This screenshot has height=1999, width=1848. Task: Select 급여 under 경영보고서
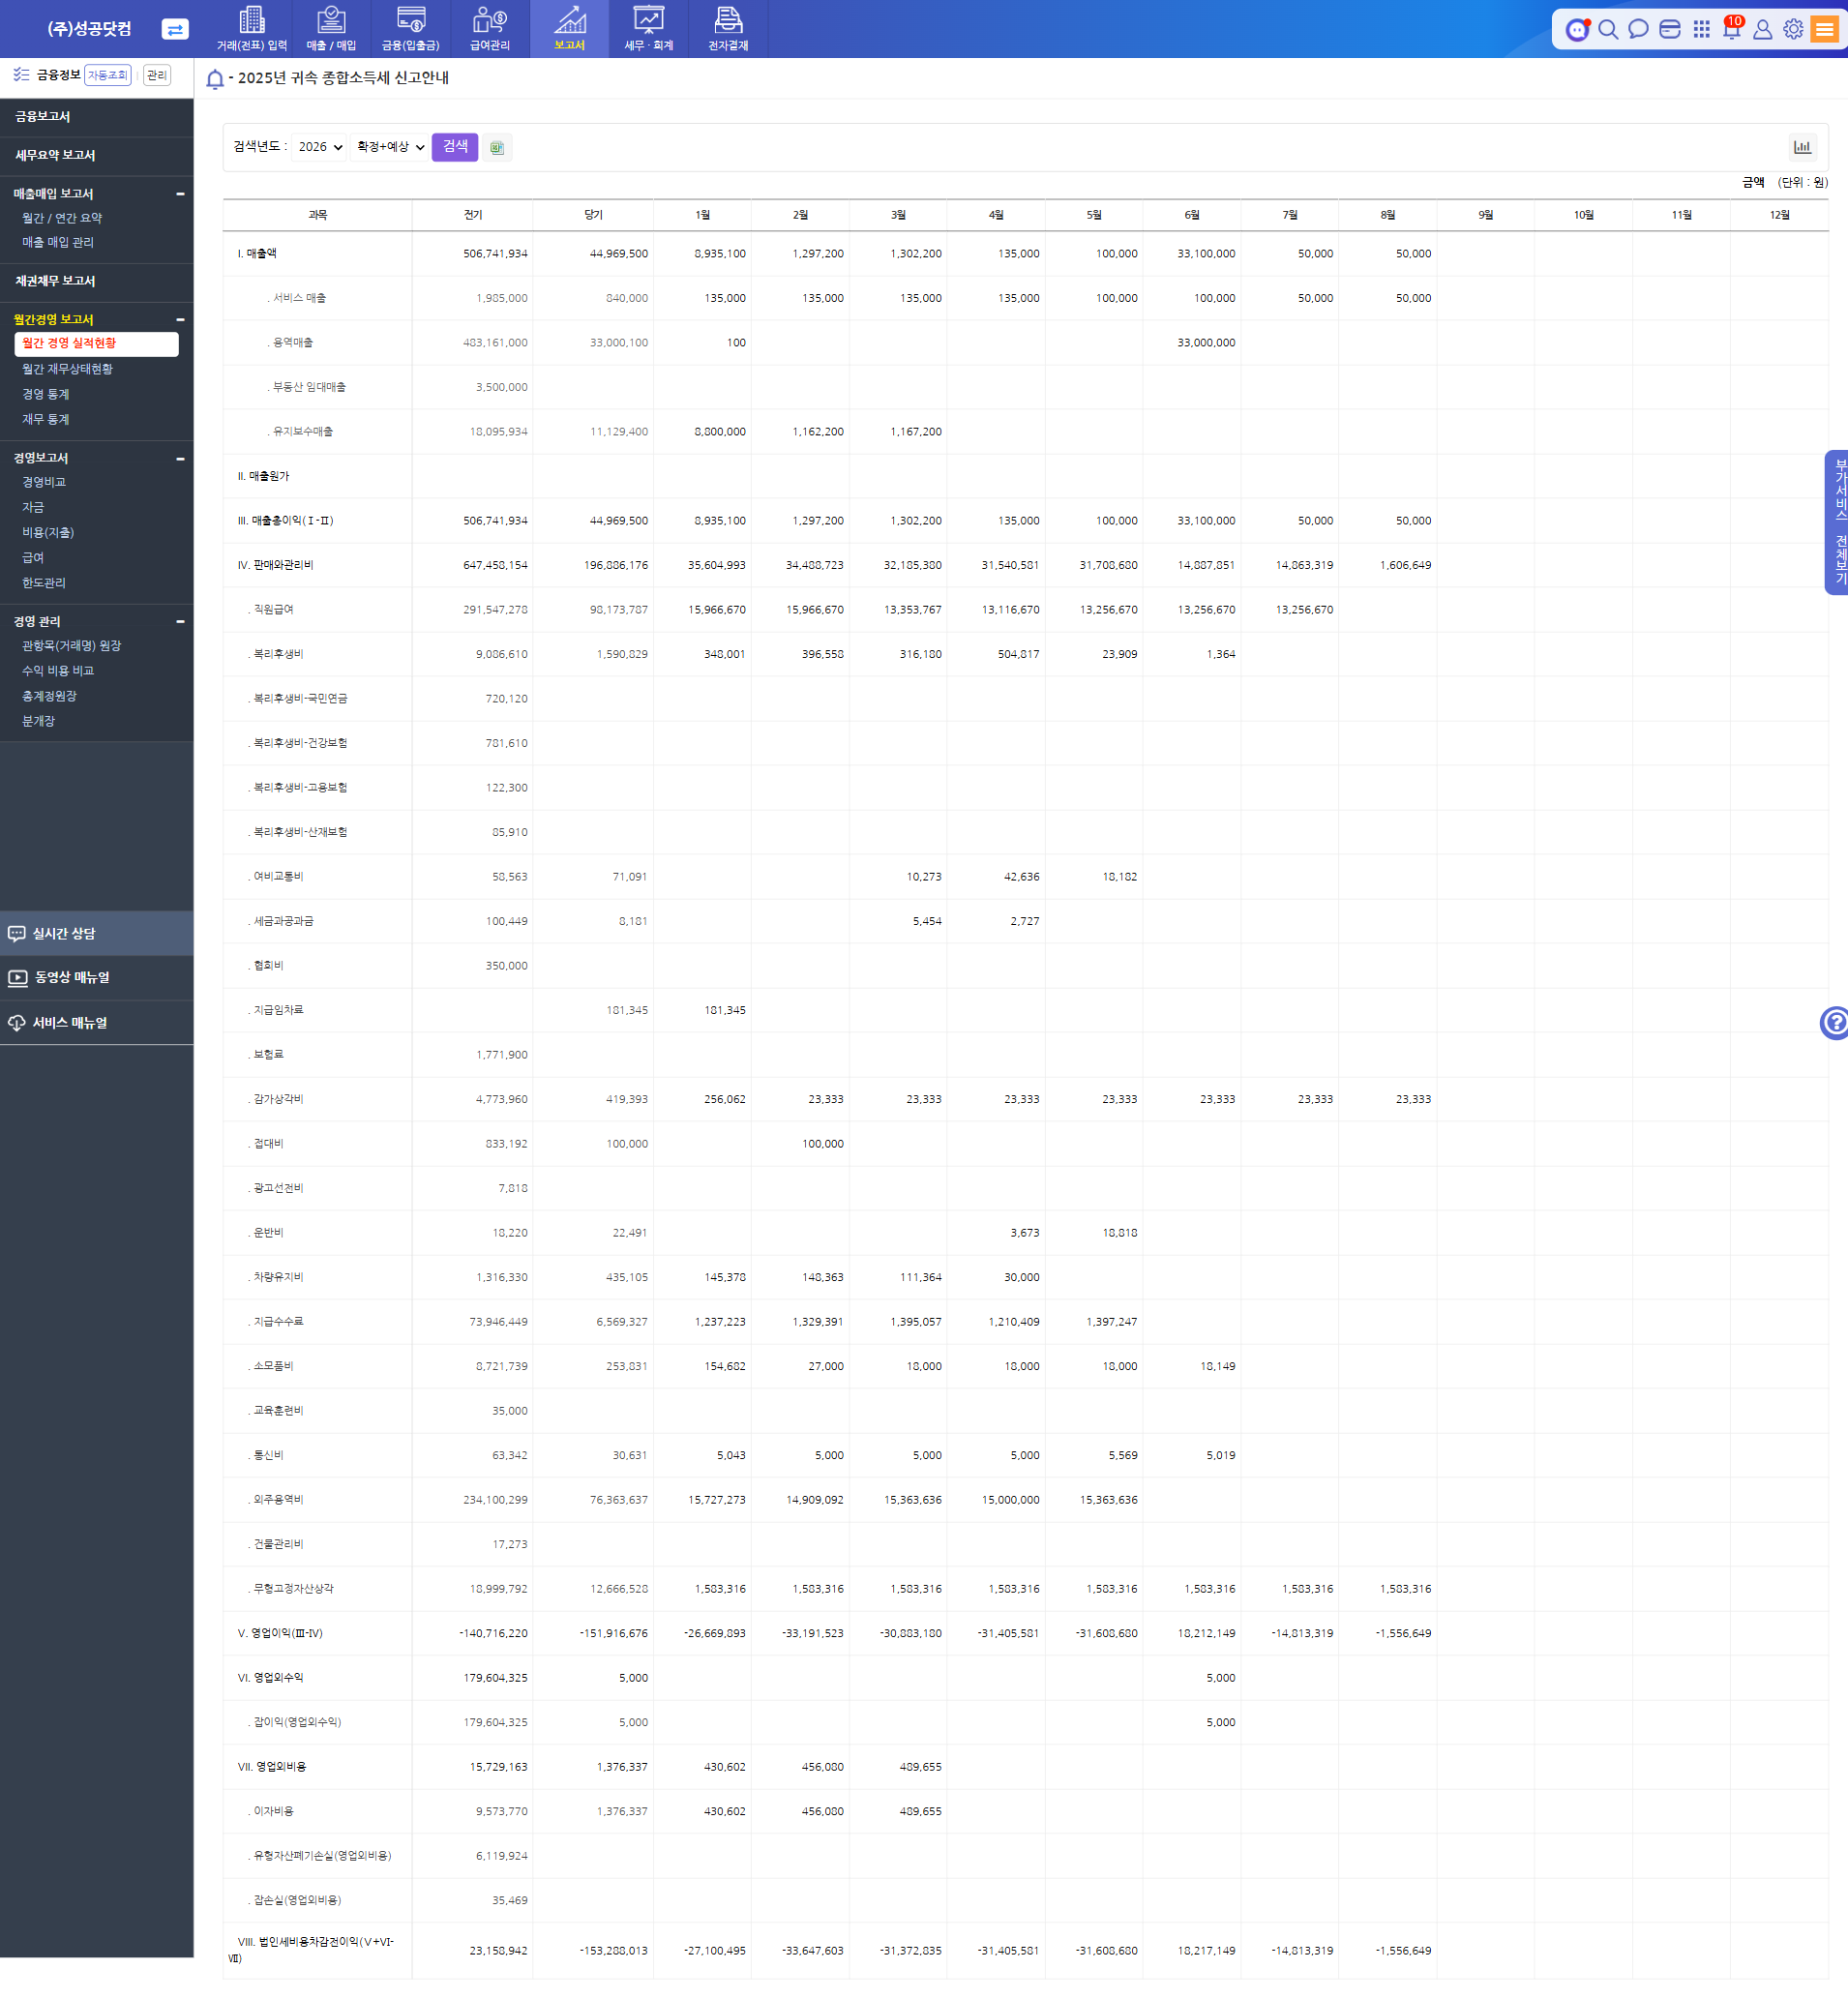click(33, 557)
